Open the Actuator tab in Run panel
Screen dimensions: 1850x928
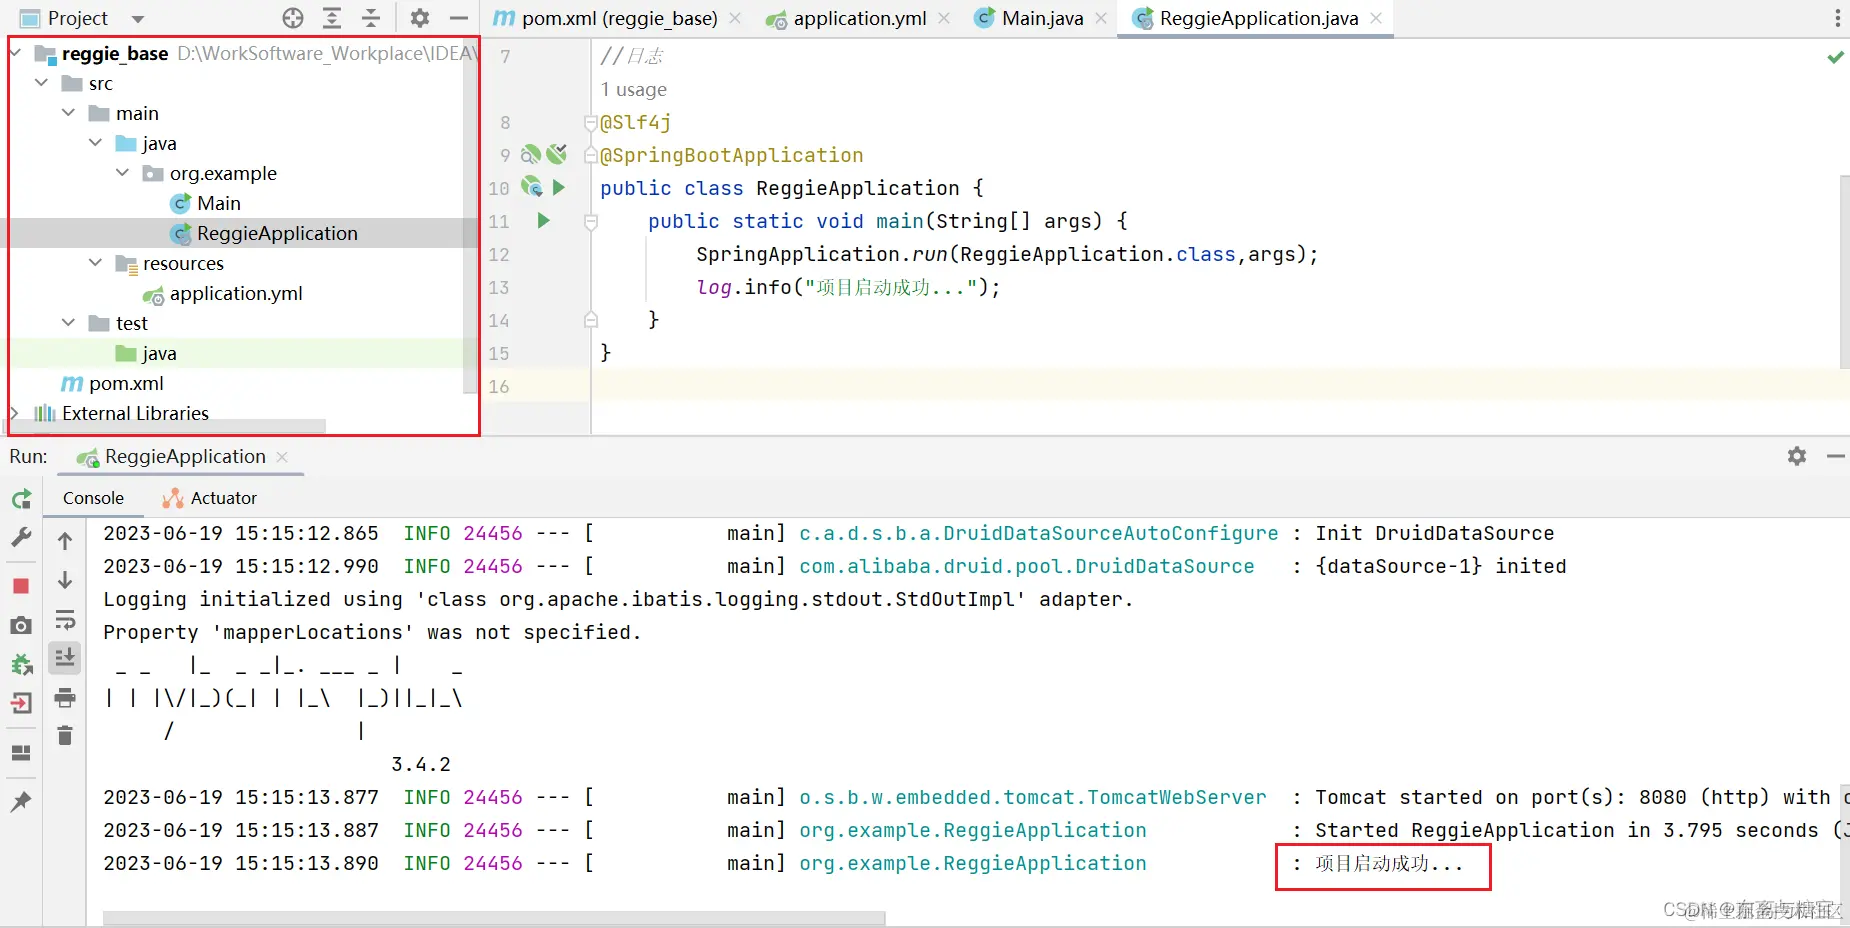(210, 498)
